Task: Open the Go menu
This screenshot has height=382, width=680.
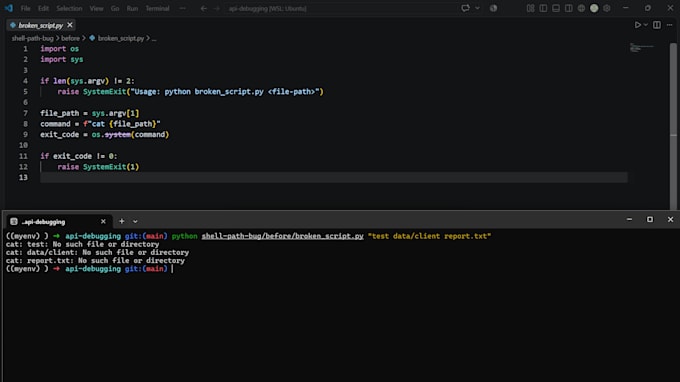Action: pyautogui.click(x=114, y=8)
